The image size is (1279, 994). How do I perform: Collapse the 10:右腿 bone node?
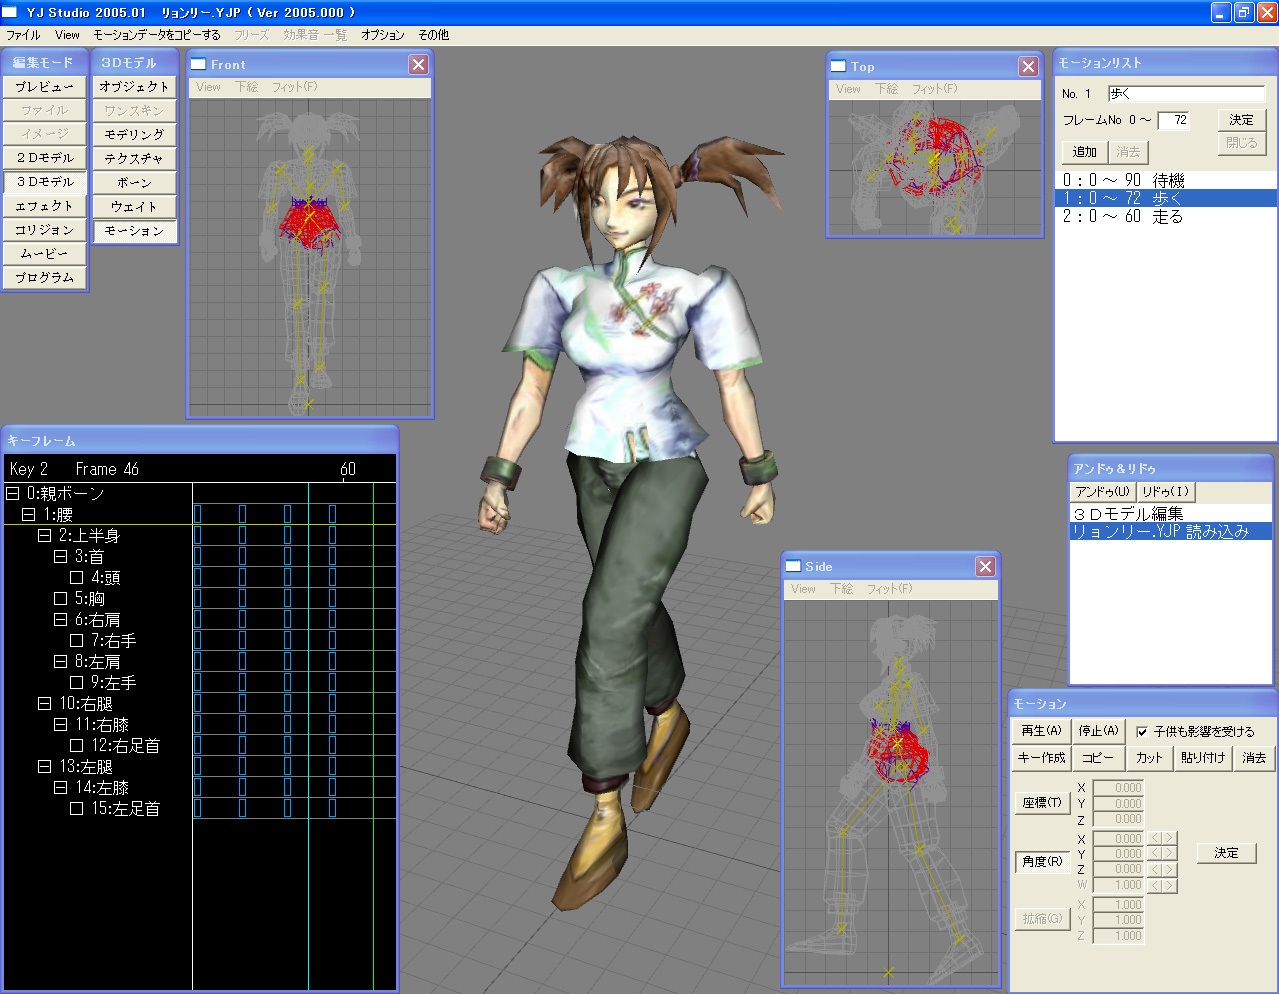(44, 703)
